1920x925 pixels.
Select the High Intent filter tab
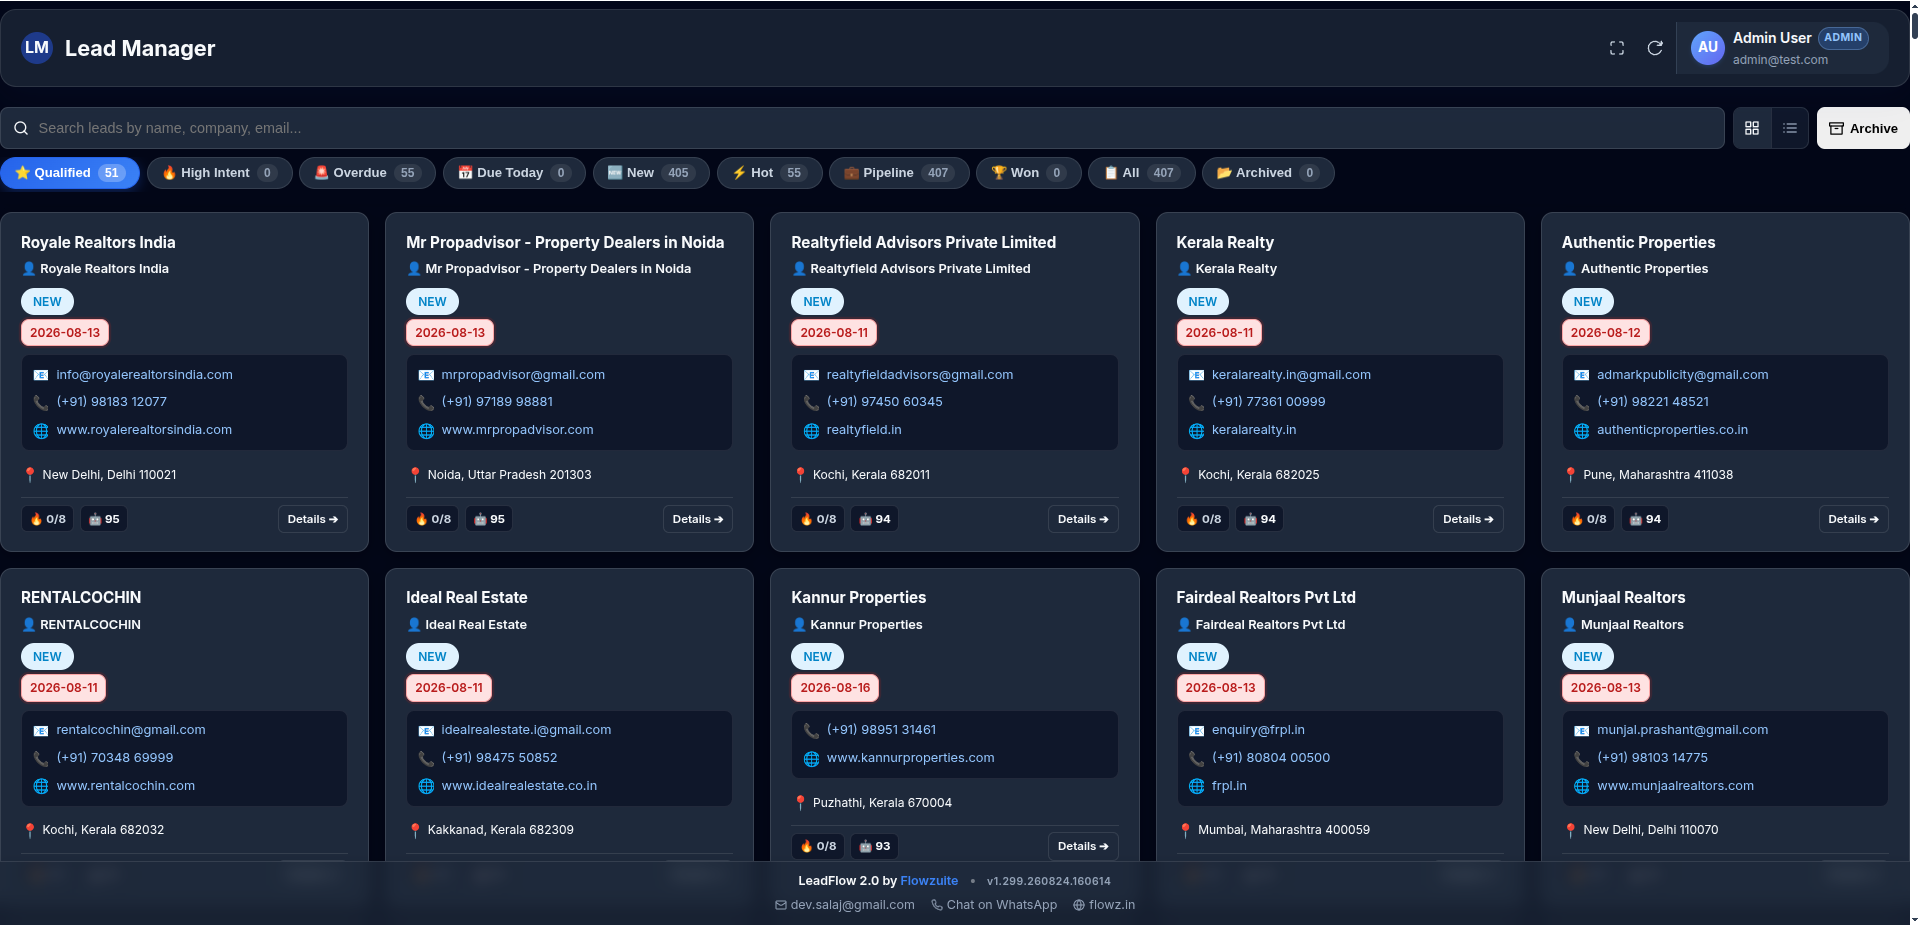(220, 173)
